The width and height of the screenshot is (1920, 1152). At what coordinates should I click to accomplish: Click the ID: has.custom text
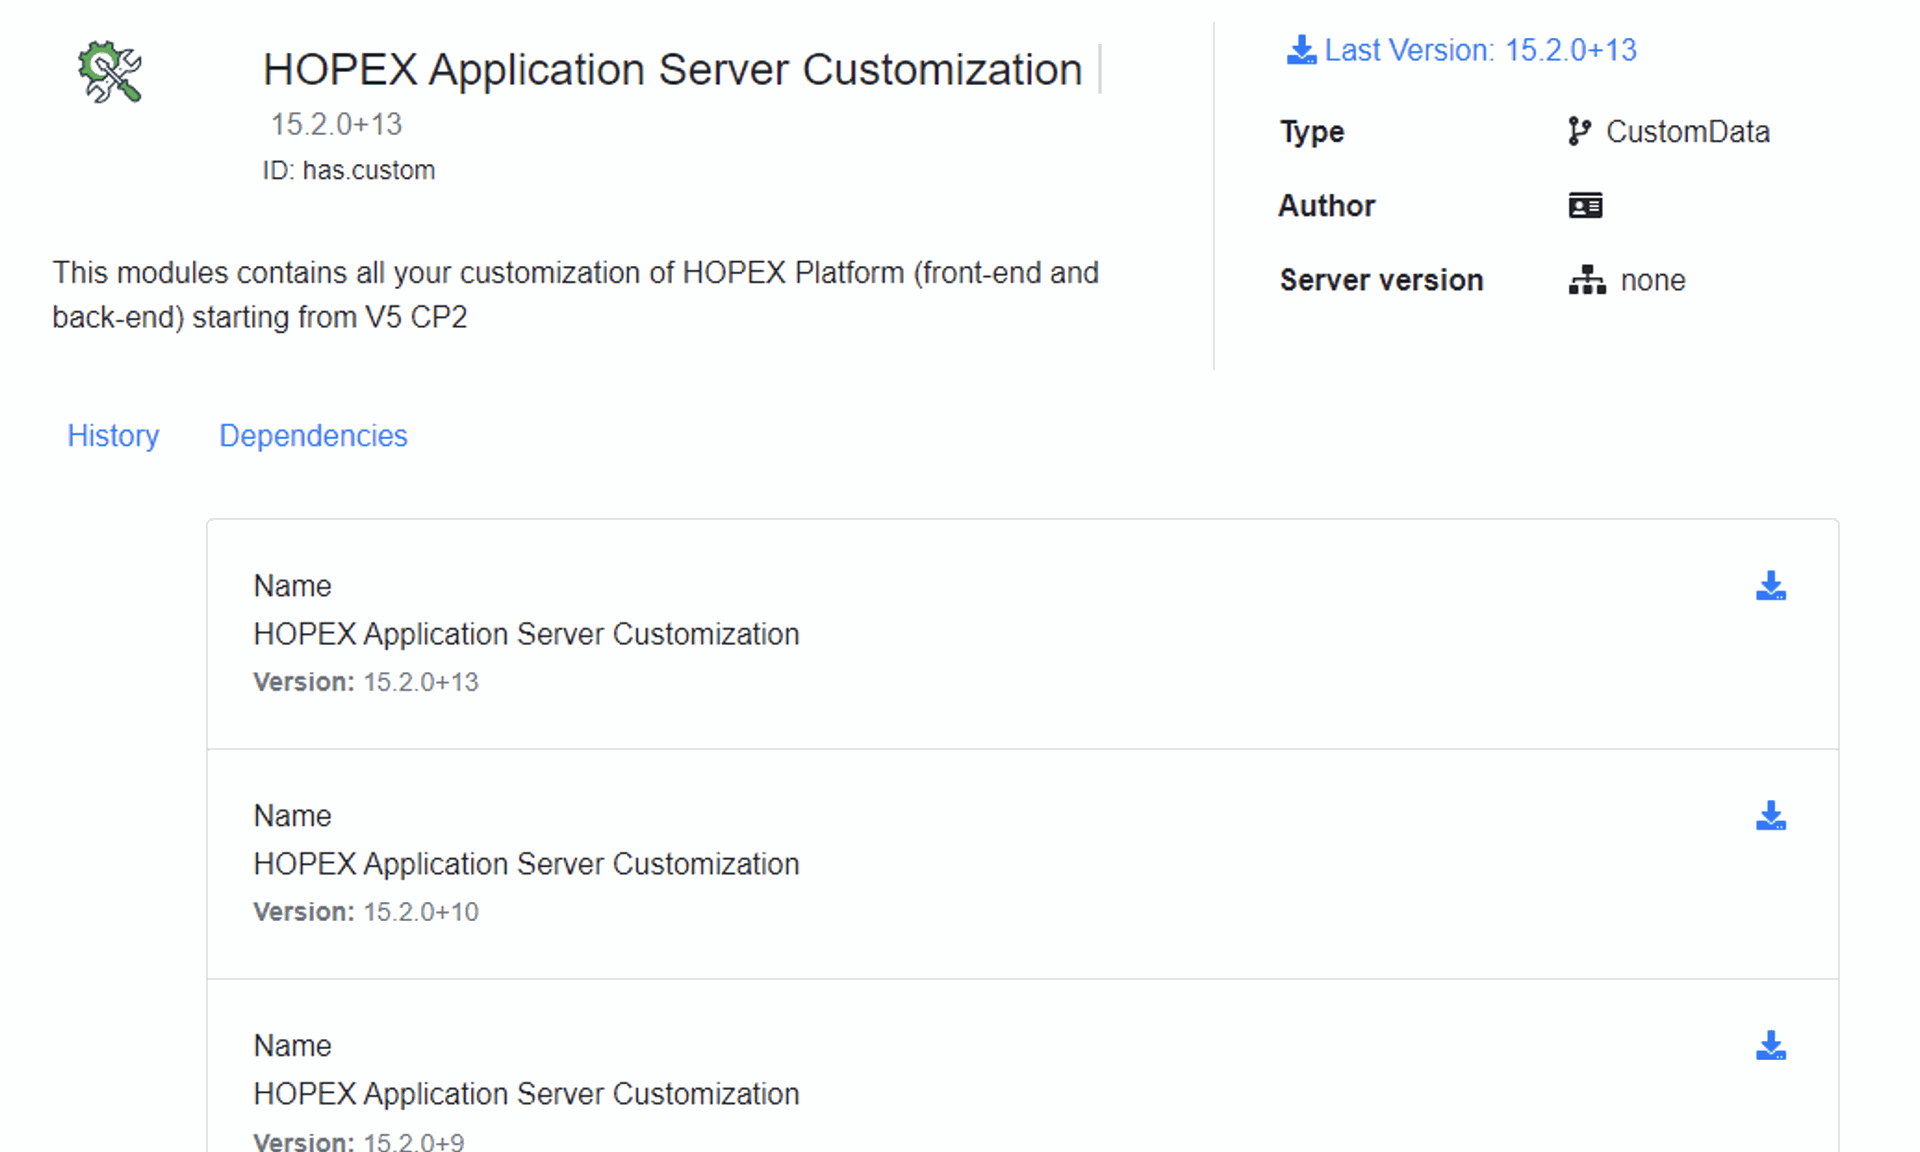(349, 171)
